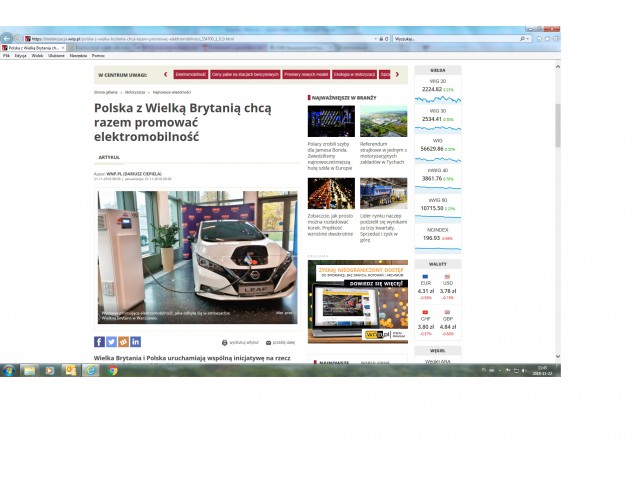Share the article on Twitter
640x480 pixels.
tap(111, 342)
